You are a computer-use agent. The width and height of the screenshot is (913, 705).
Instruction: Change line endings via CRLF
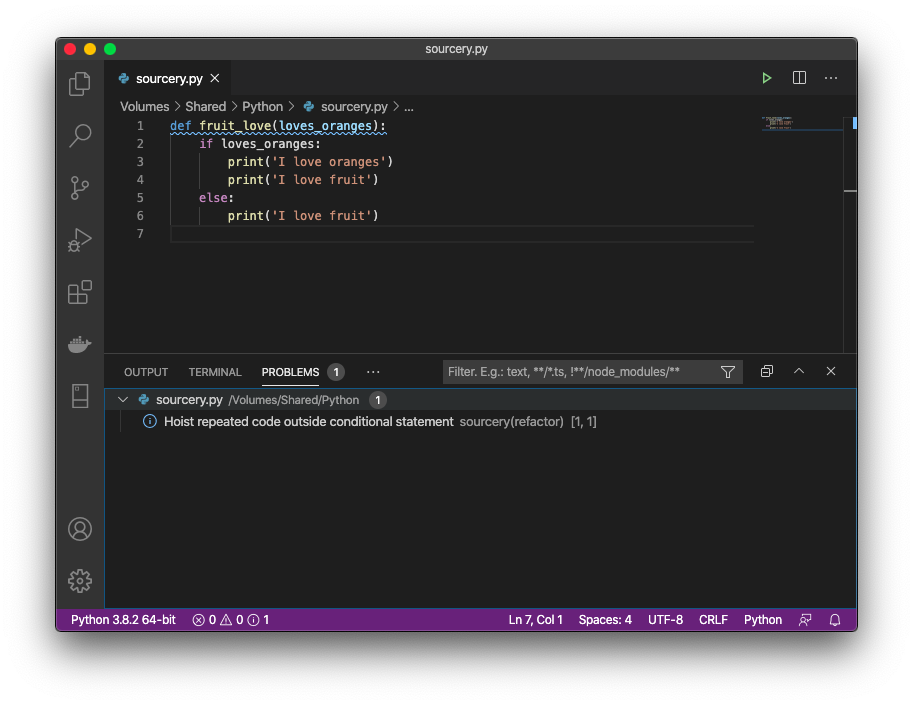(x=713, y=620)
